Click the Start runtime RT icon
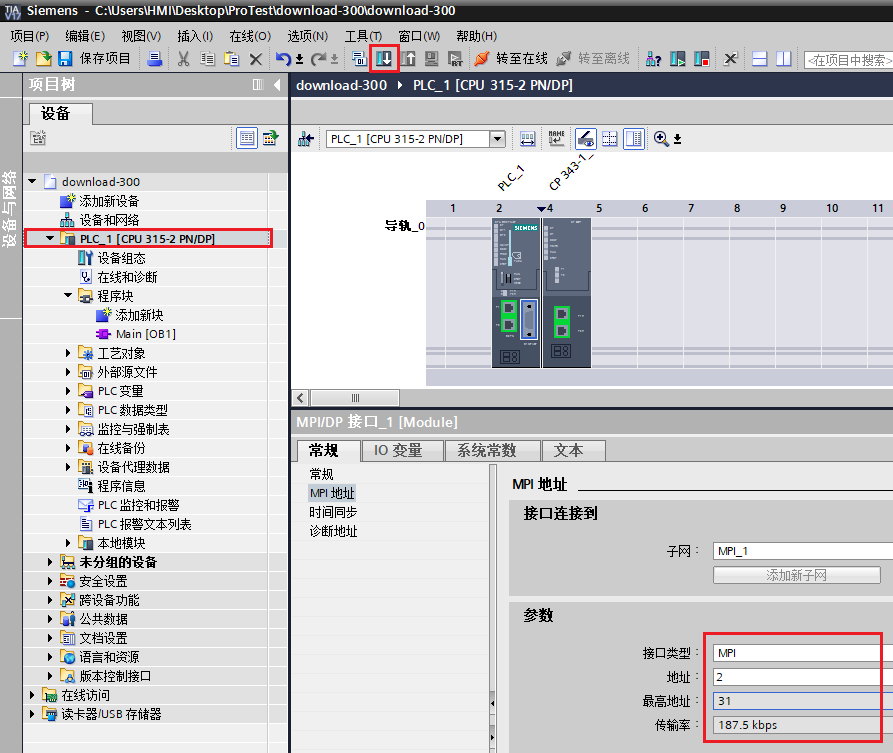The height and width of the screenshot is (753, 893). [x=454, y=59]
